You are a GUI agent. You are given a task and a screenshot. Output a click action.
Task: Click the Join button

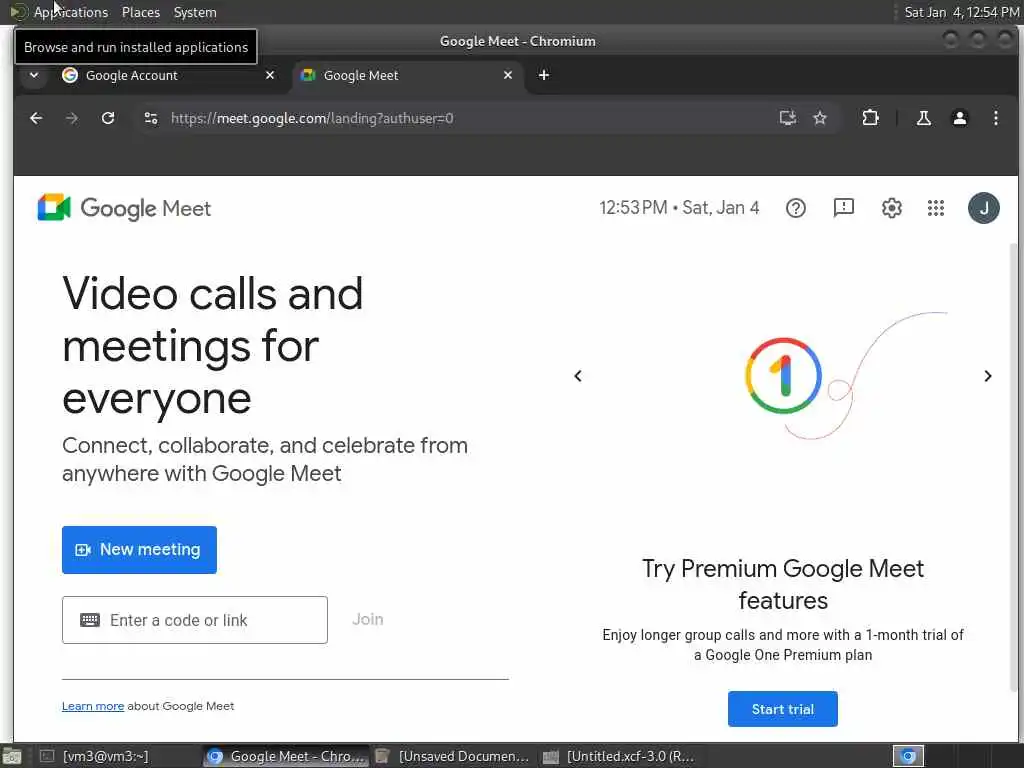pyautogui.click(x=368, y=619)
